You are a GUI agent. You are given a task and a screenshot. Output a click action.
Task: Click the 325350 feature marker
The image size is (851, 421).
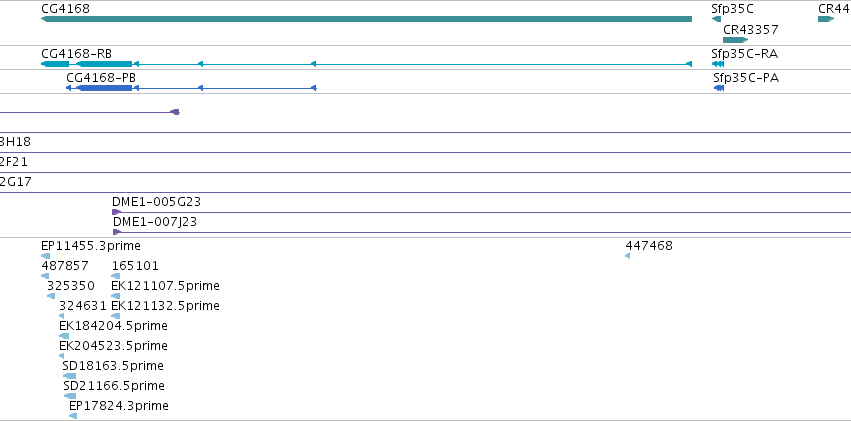(51, 296)
